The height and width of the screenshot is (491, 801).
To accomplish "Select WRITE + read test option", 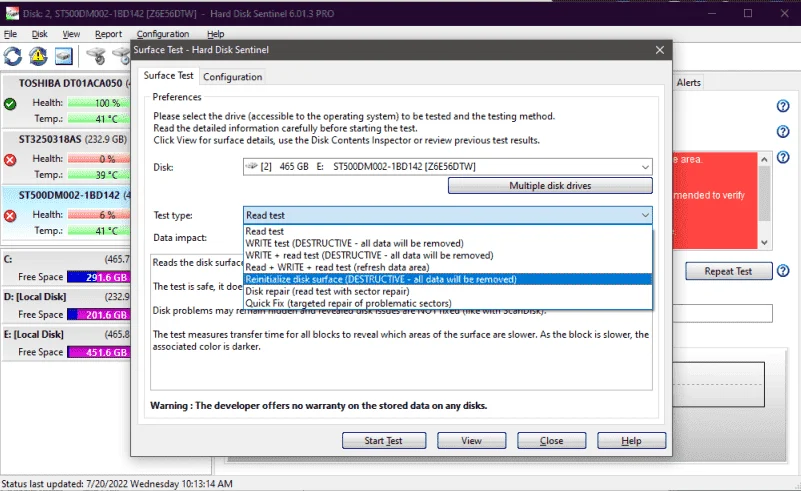I will tap(447, 255).
